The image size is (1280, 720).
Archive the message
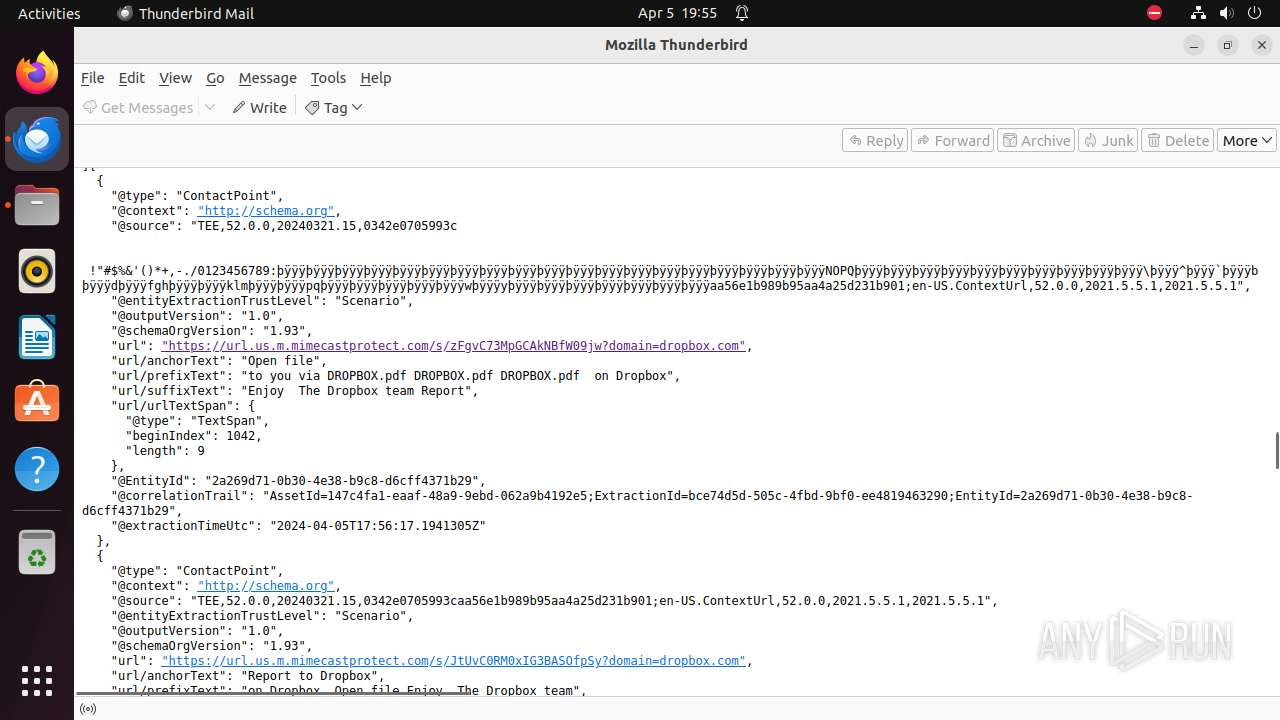(x=1037, y=141)
